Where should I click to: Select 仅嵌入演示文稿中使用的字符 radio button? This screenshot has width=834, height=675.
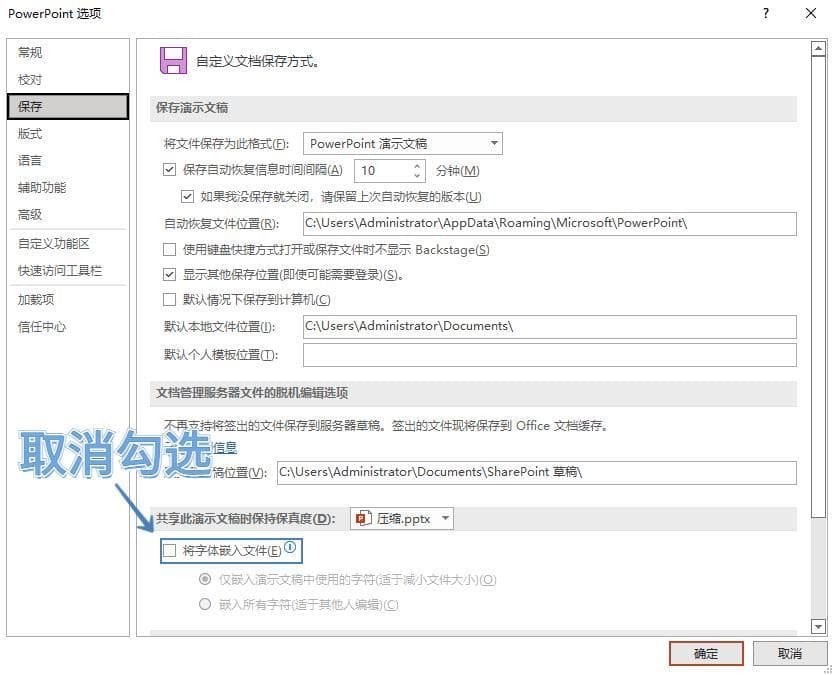[205, 579]
